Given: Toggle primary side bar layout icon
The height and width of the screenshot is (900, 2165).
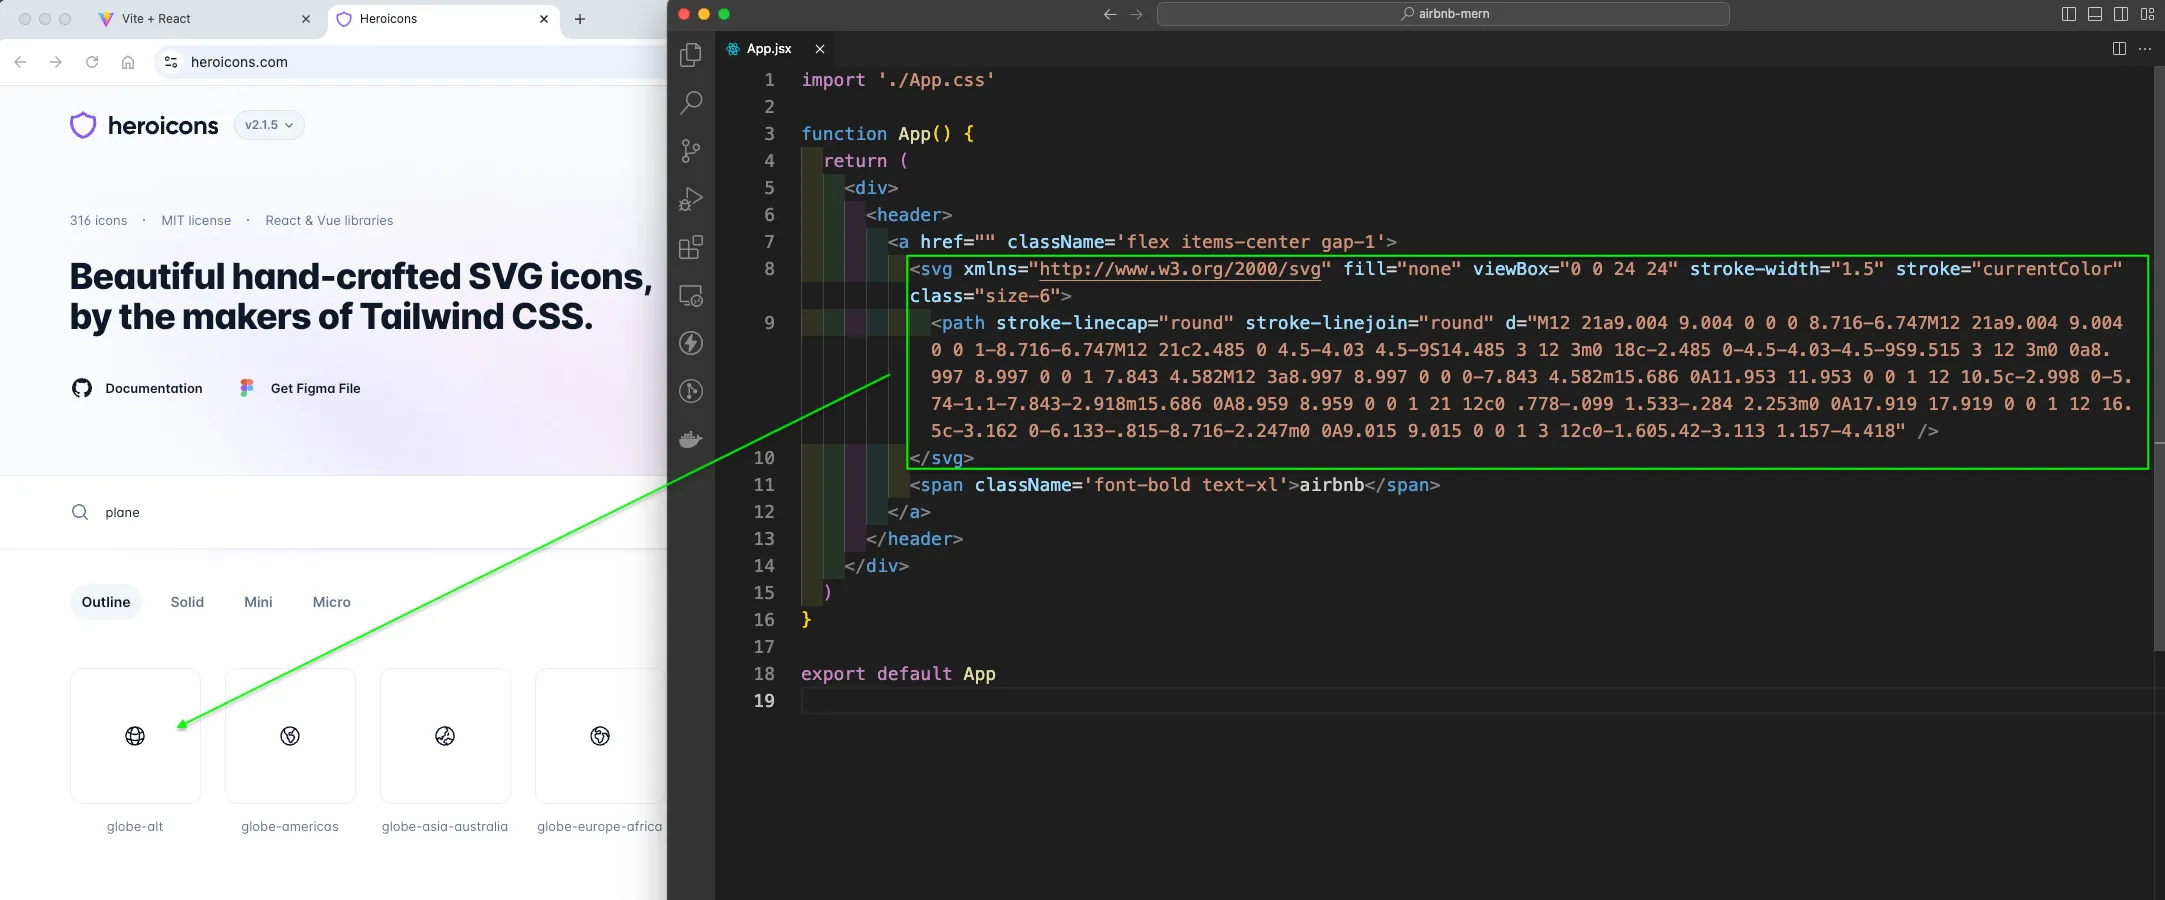Looking at the screenshot, I should point(2069,14).
